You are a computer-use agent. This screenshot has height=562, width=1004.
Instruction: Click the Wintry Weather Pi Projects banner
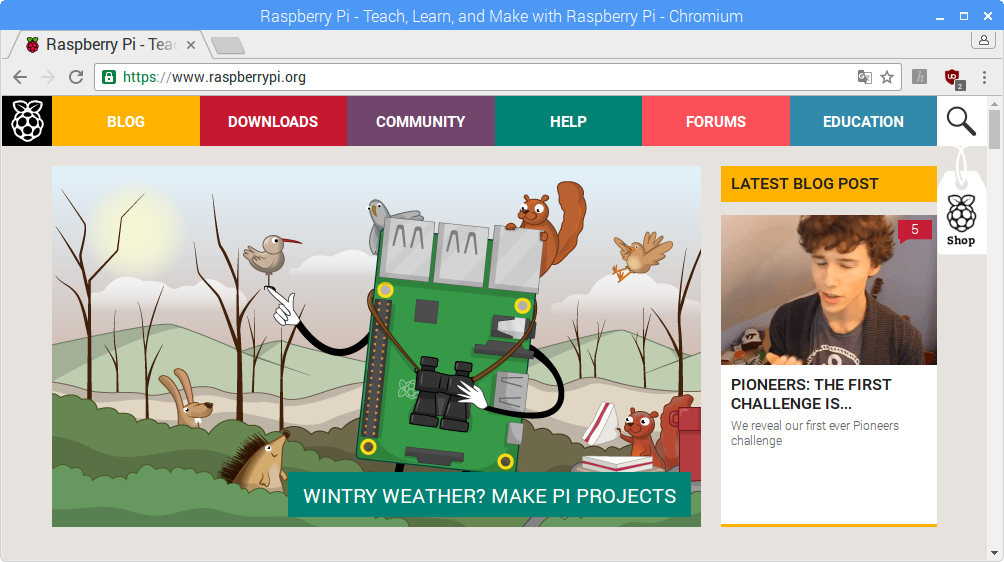[489, 495]
